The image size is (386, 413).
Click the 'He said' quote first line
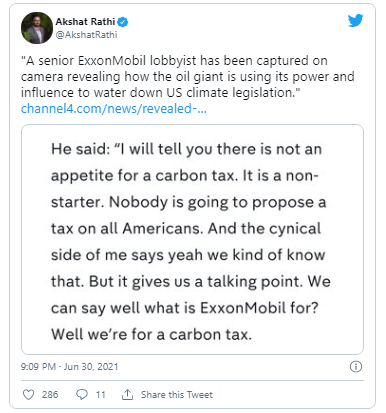point(186,149)
